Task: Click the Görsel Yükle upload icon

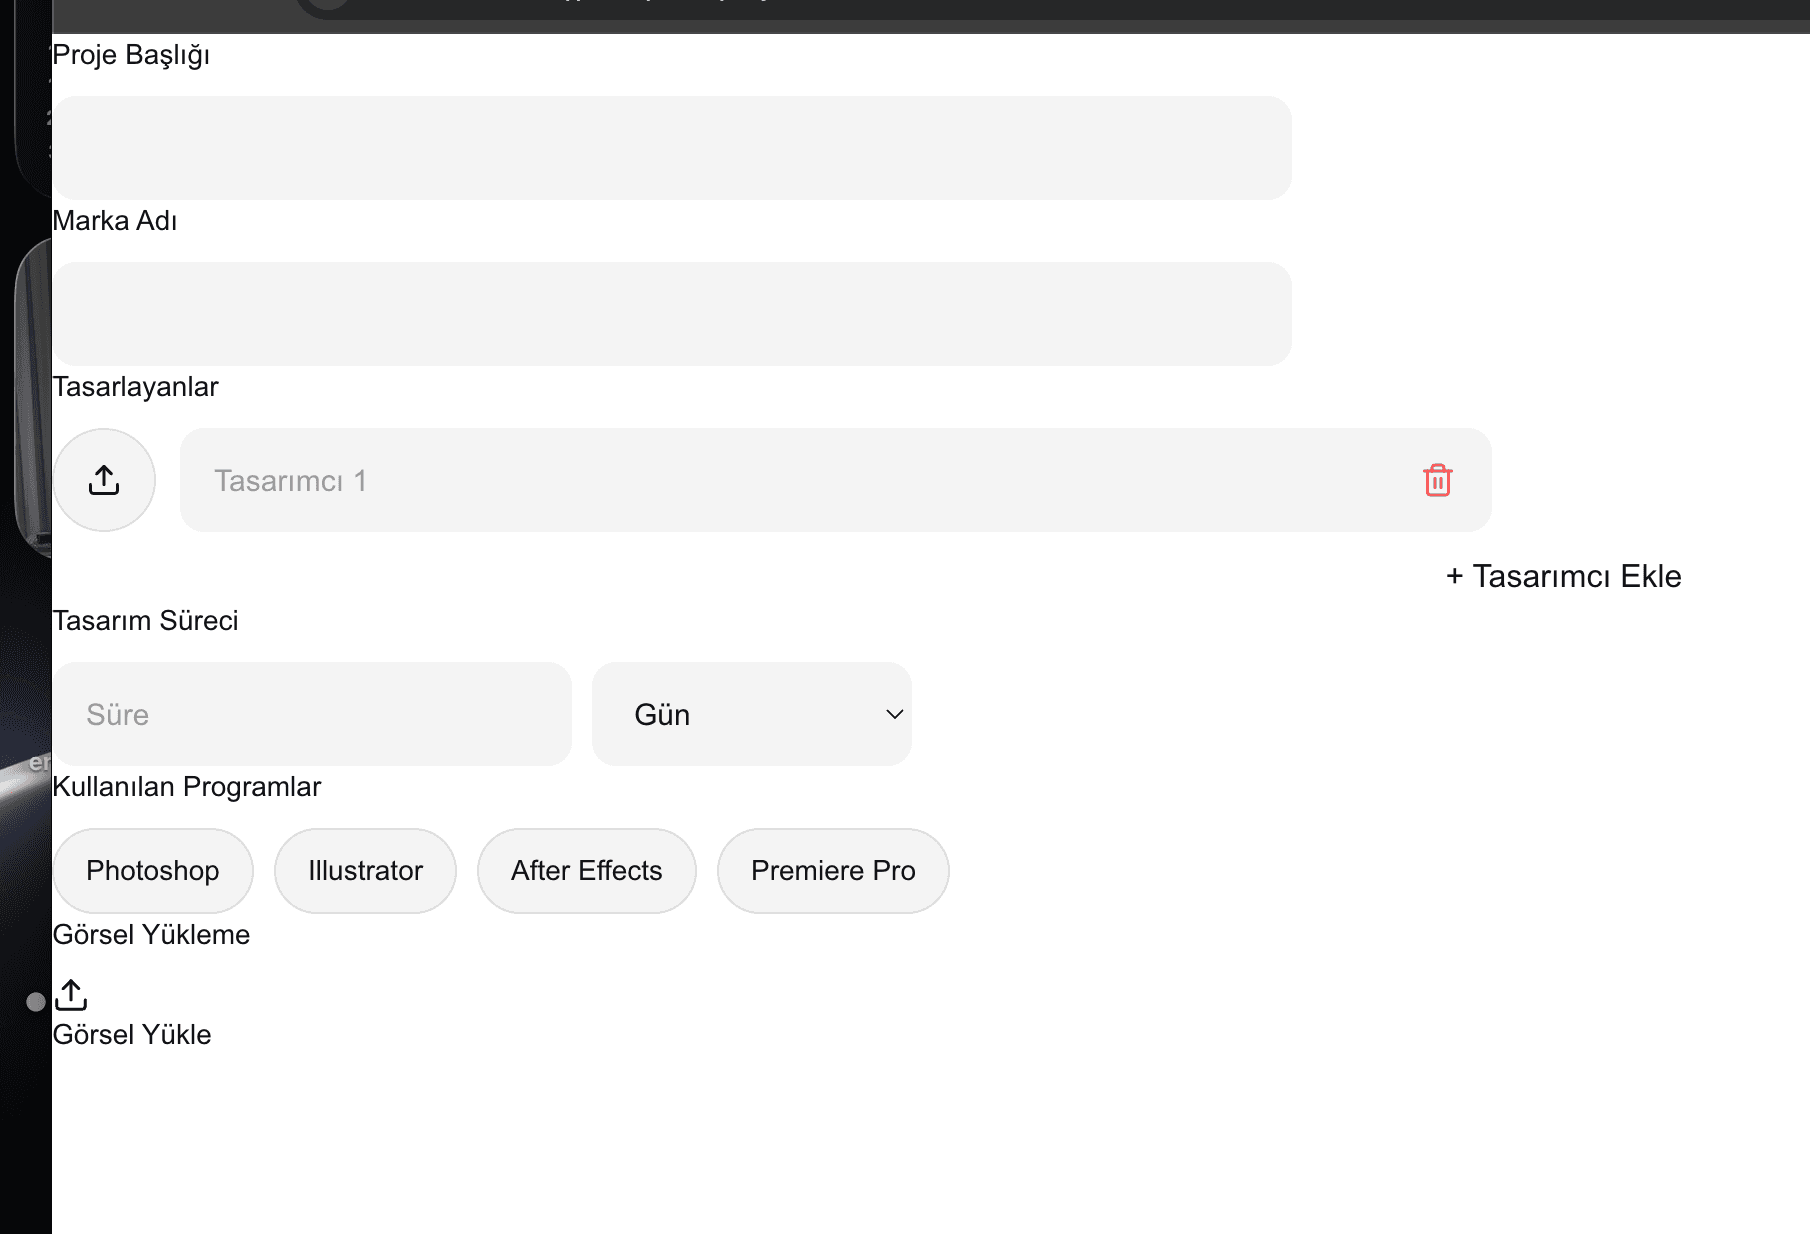Action: tap(71, 995)
